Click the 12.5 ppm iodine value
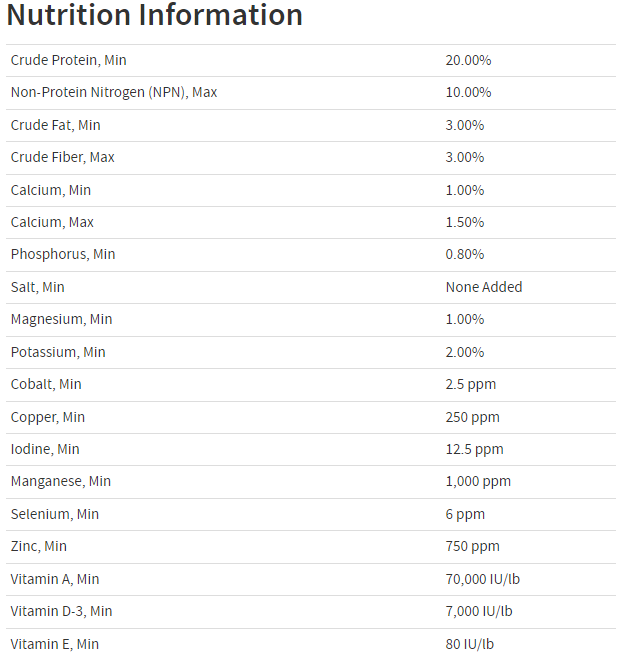Viewport: 625px width, 666px height. pyautogui.click(x=475, y=449)
